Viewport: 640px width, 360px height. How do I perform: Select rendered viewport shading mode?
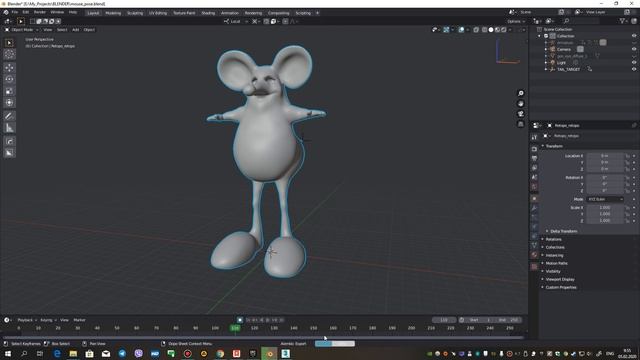tap(504, 30)
